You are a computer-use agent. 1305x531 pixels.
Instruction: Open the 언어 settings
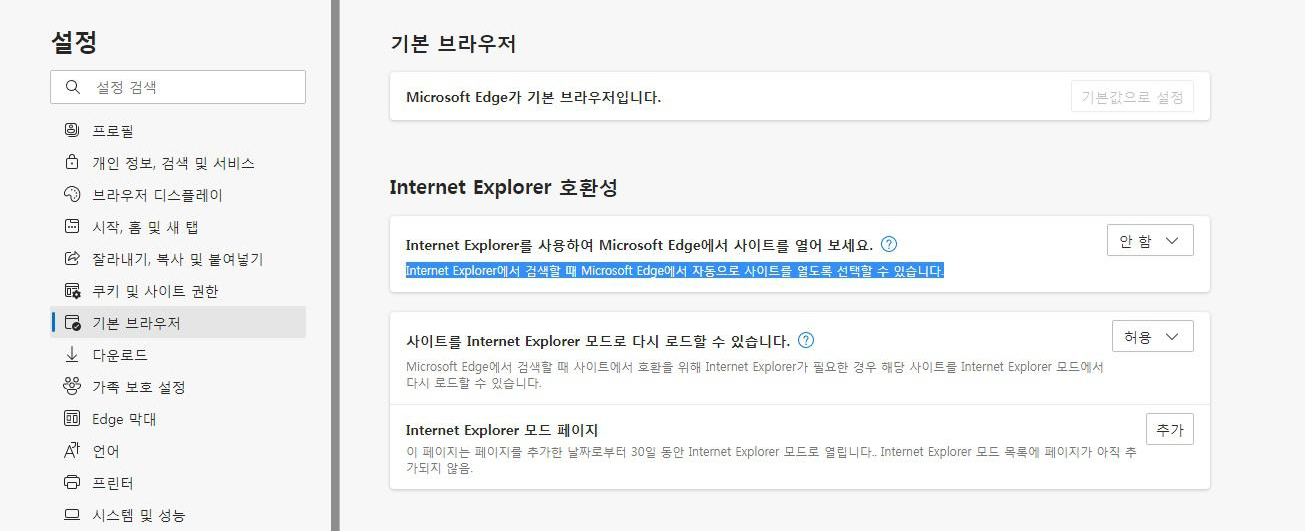tap(178, 450)
